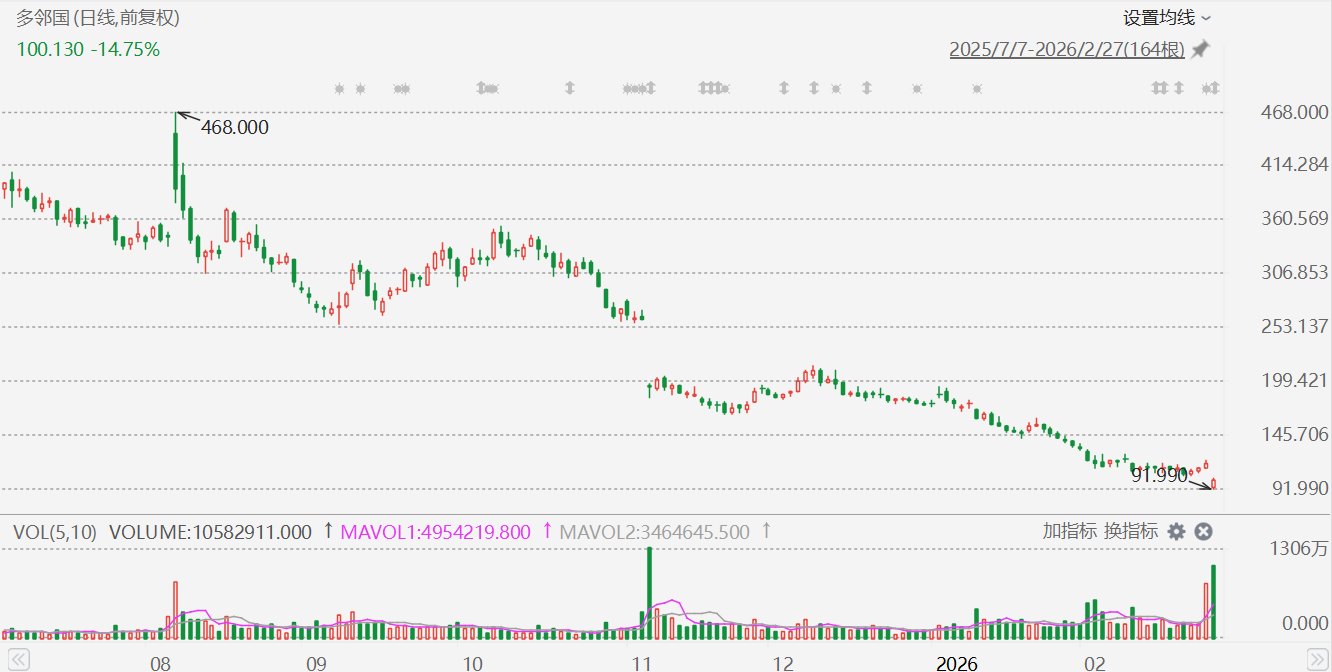Click 加指标 to add indicator

tap(1070, 532)
